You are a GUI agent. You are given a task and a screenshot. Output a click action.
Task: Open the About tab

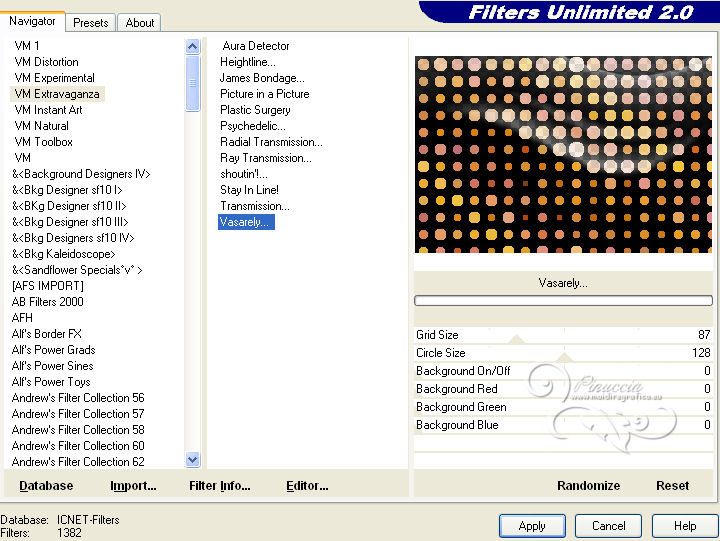(x=140, y=23)
